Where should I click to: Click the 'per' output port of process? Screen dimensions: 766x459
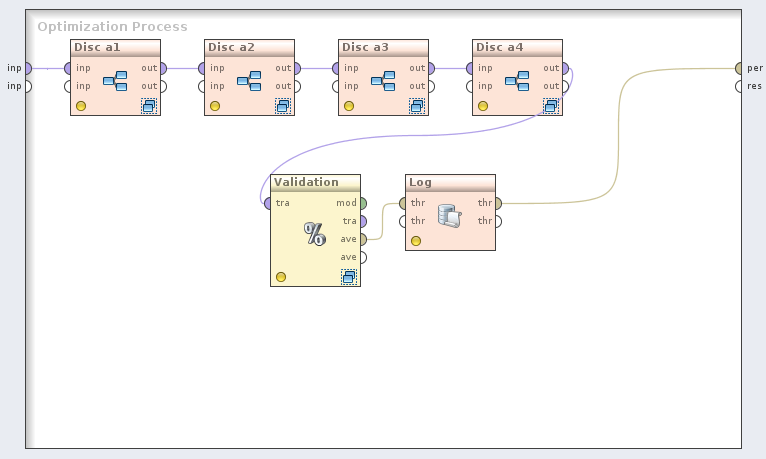coord(739,68)
